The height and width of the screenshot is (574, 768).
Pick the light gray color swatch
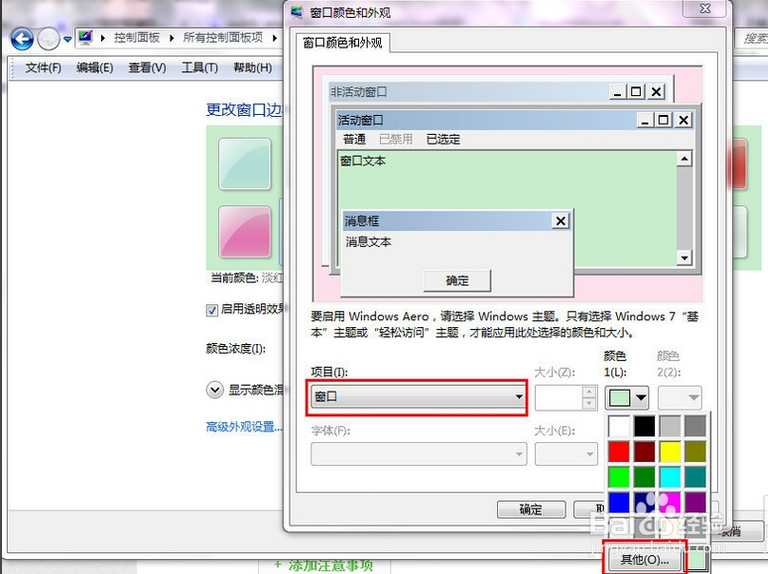click(670, 426)
